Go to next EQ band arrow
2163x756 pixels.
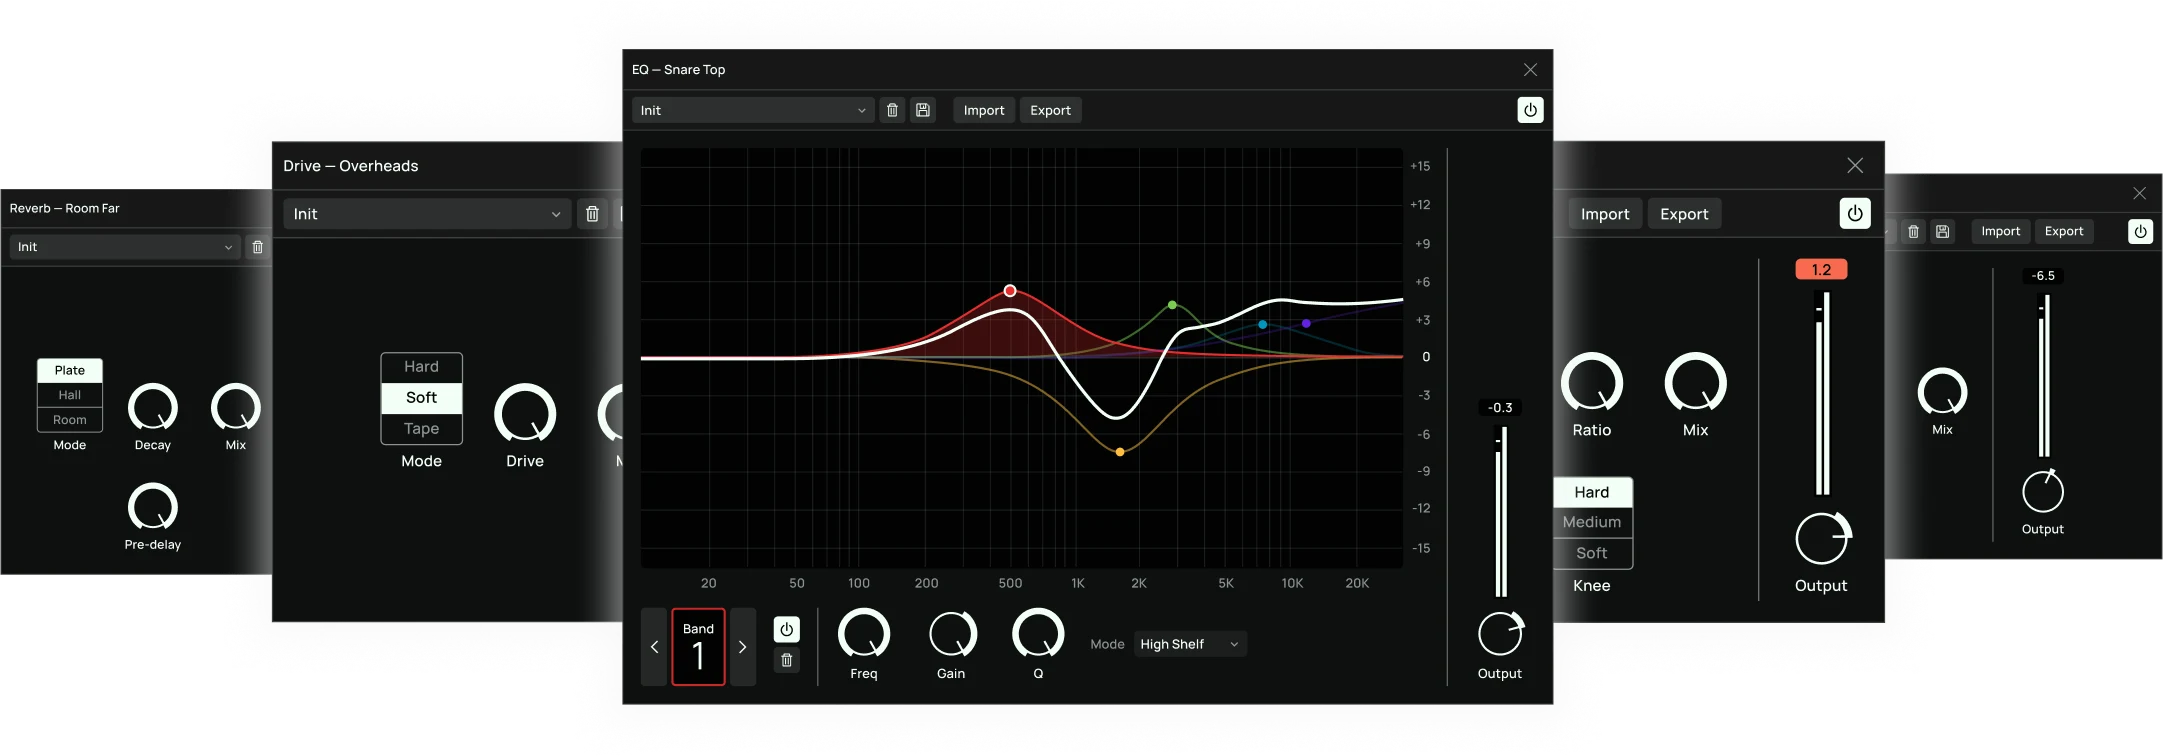(742, 647)
